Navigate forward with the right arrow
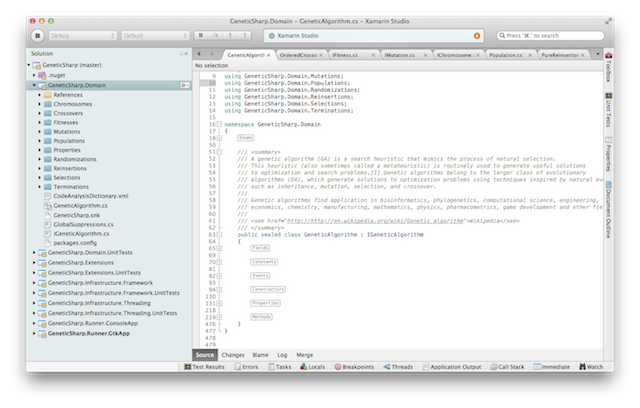The image size is (640, 408). [211, 54]
